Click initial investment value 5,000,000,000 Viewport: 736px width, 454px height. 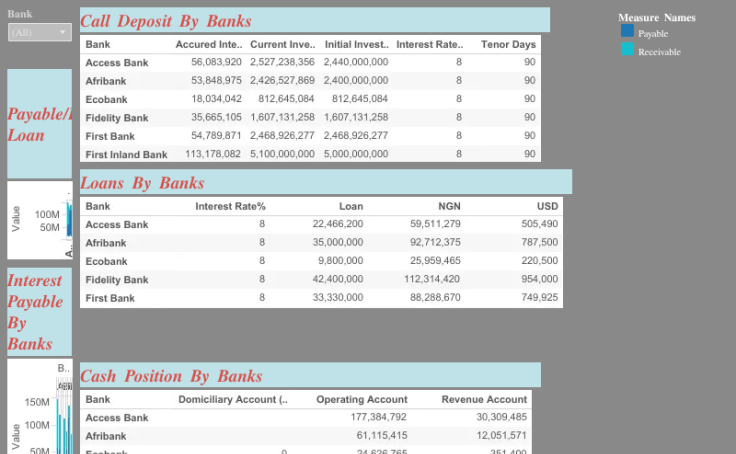pyautogui.click(x=356, y=154)
